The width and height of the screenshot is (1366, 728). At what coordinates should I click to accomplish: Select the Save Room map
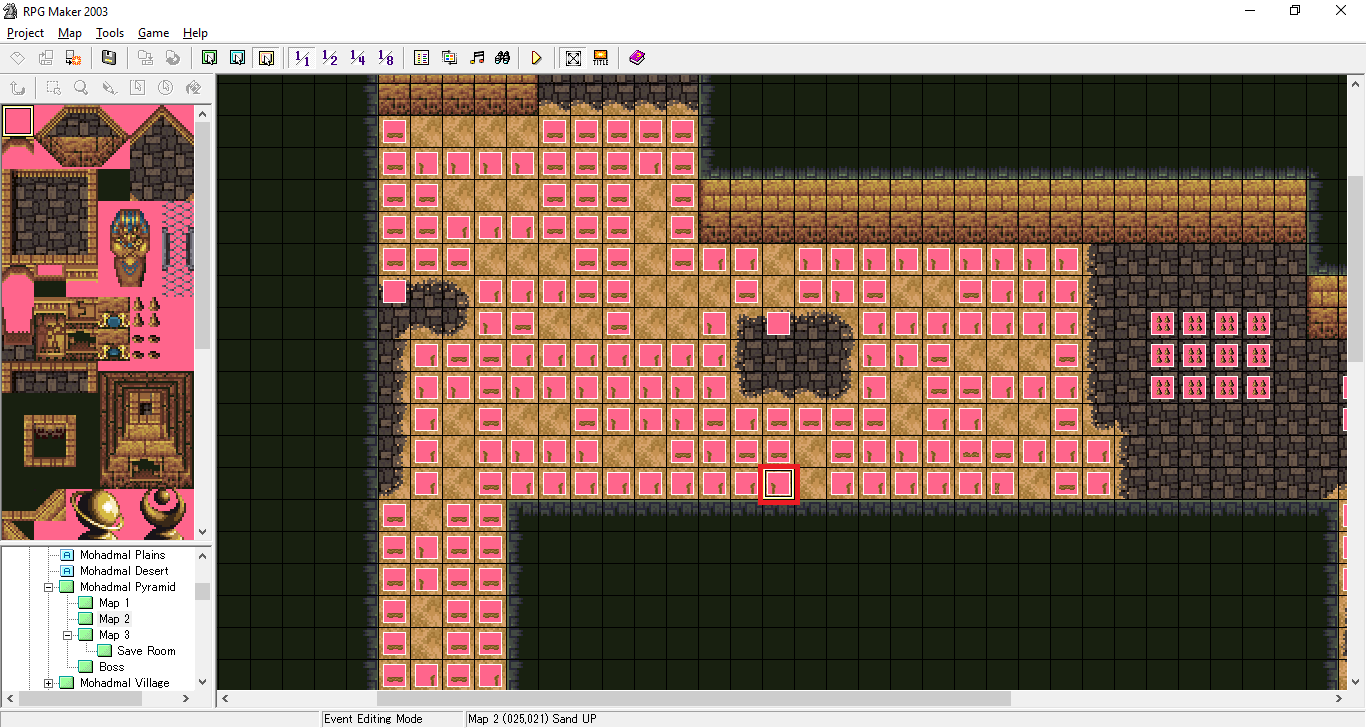click(x=146, y=651)
